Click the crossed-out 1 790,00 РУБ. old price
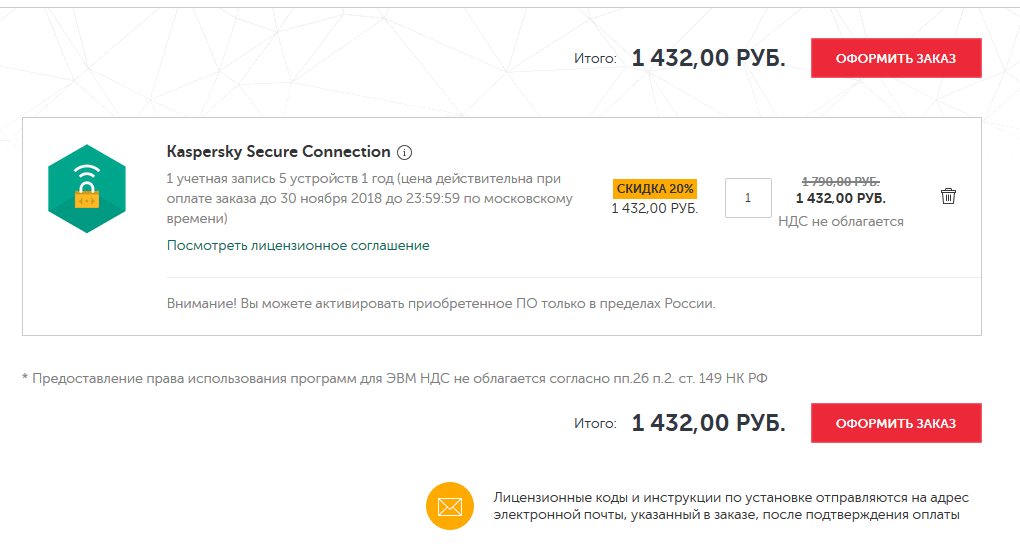 point(840,181)
